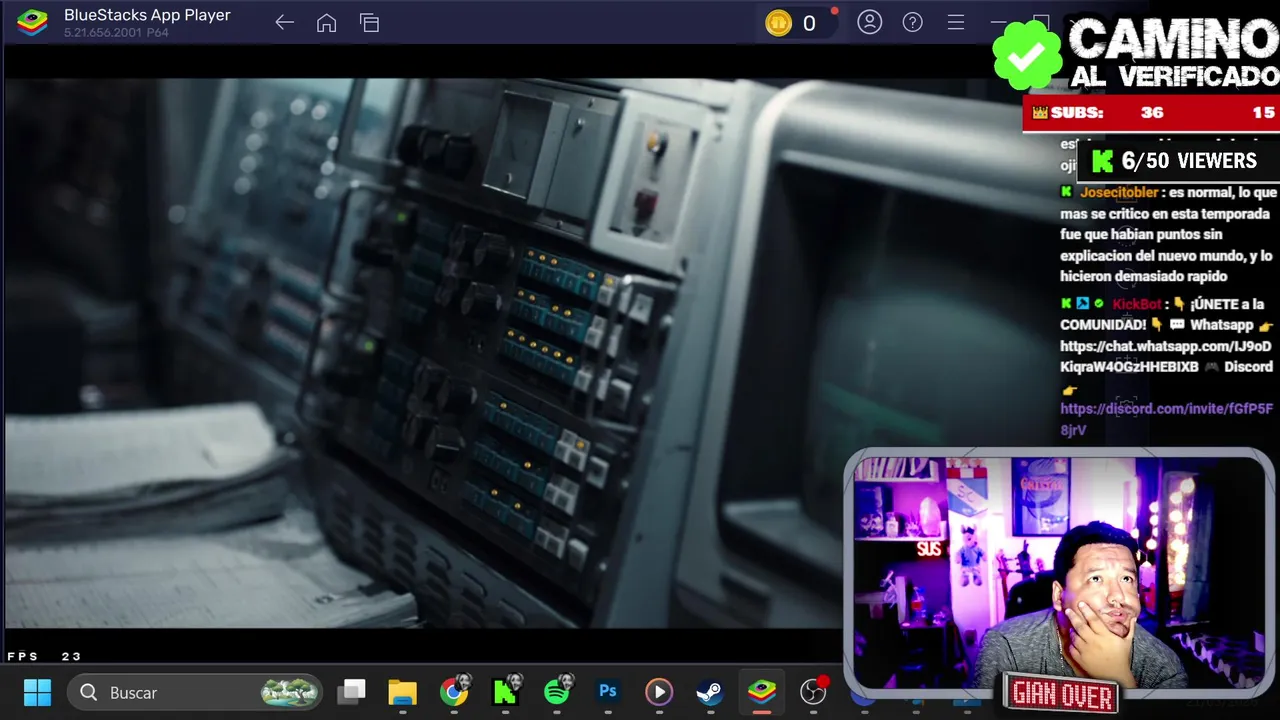
Task: Open the BlueStacks hamburger menu
Action: click(956, 22)
